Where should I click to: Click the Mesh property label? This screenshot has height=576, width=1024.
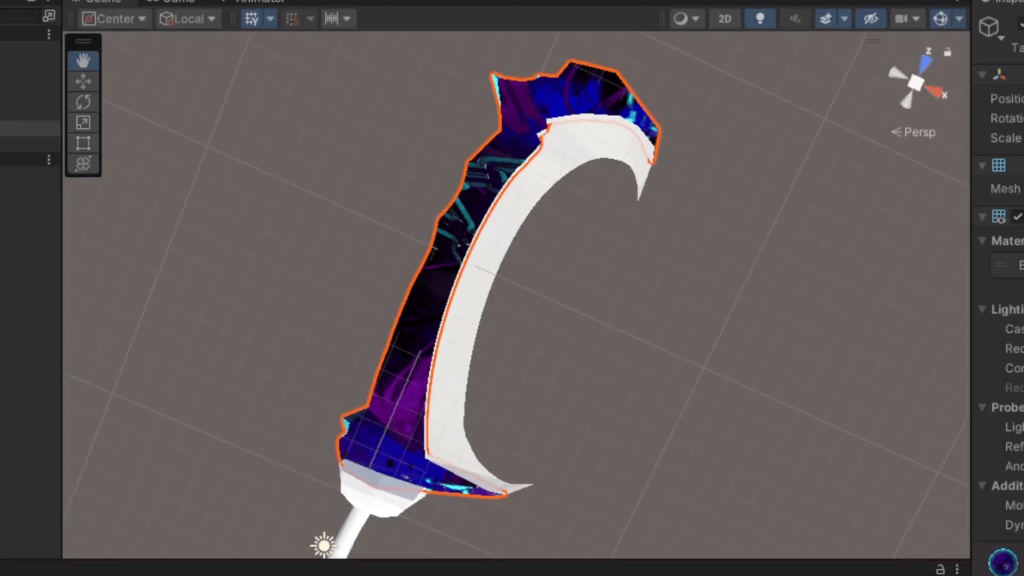click(x=1005, y=189)
